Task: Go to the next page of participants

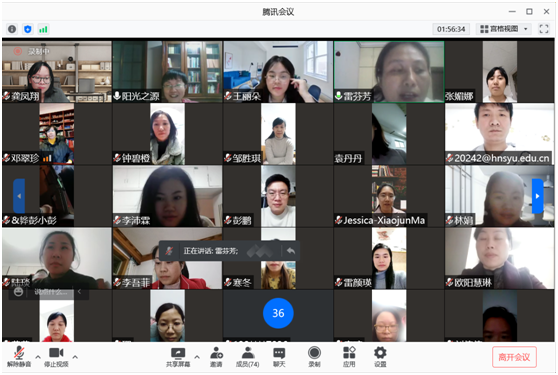Action: tap(537, 196)
